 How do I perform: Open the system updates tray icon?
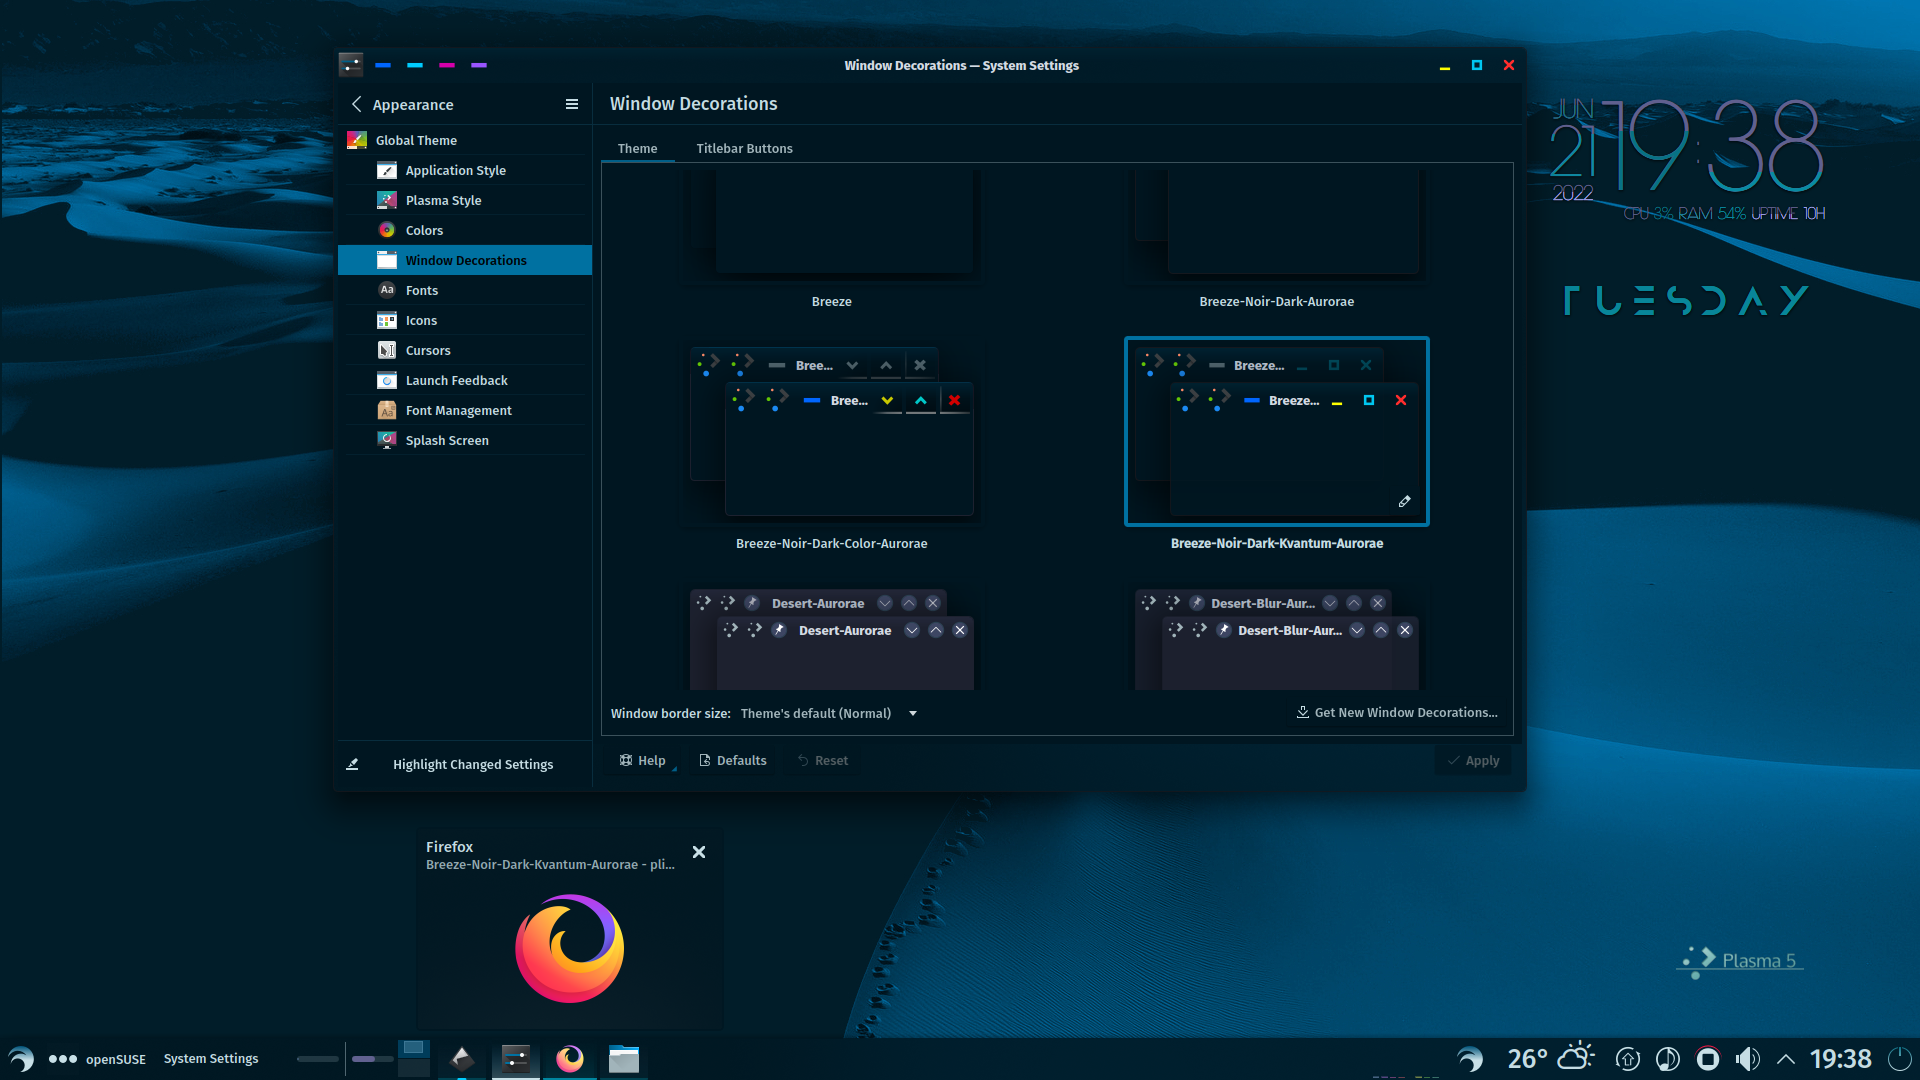coord(1628,1058)
